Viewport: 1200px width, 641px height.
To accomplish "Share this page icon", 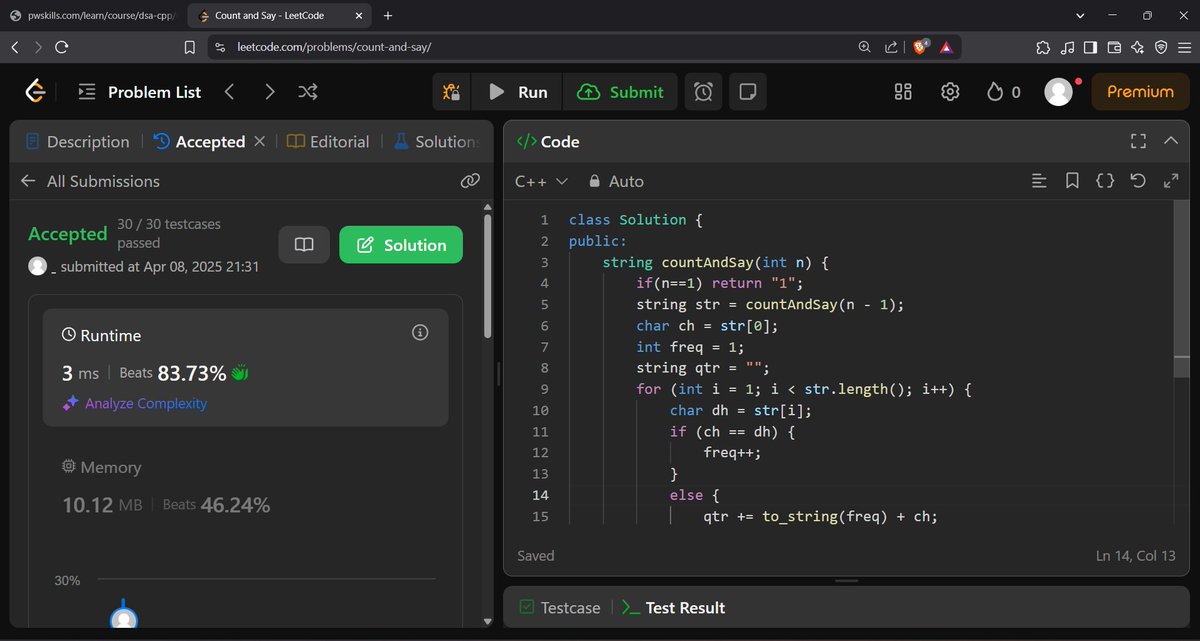I will point(891,47).
